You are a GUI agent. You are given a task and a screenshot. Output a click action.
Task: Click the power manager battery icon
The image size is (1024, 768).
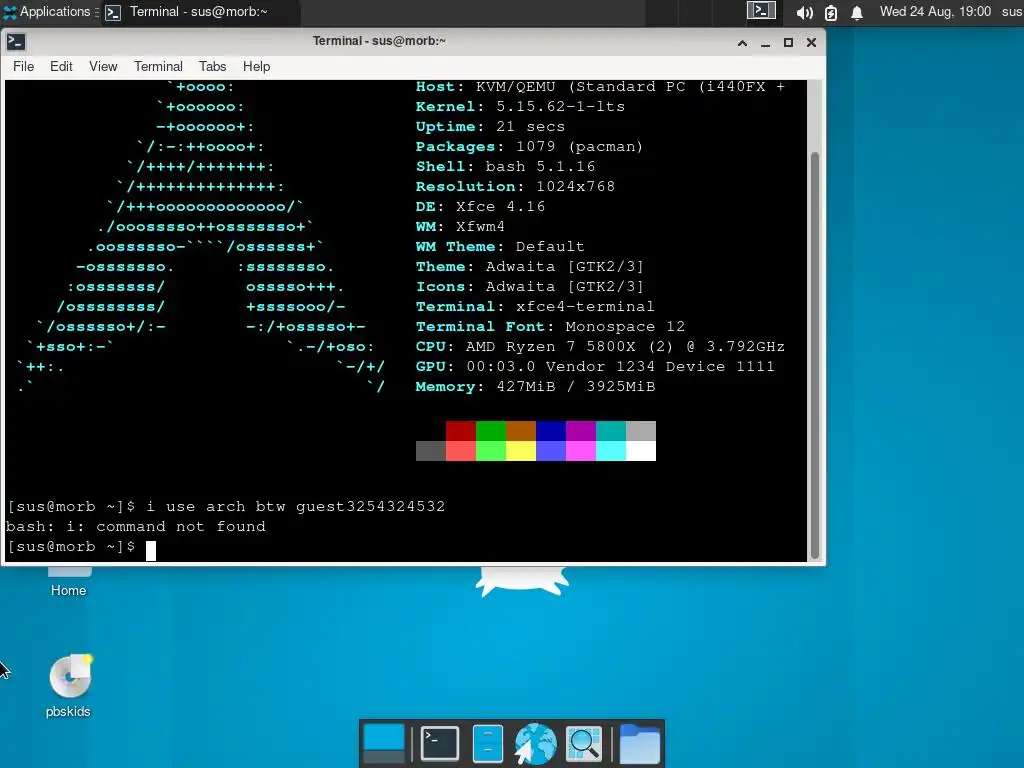pyautogui.click(x=831, y=12)
